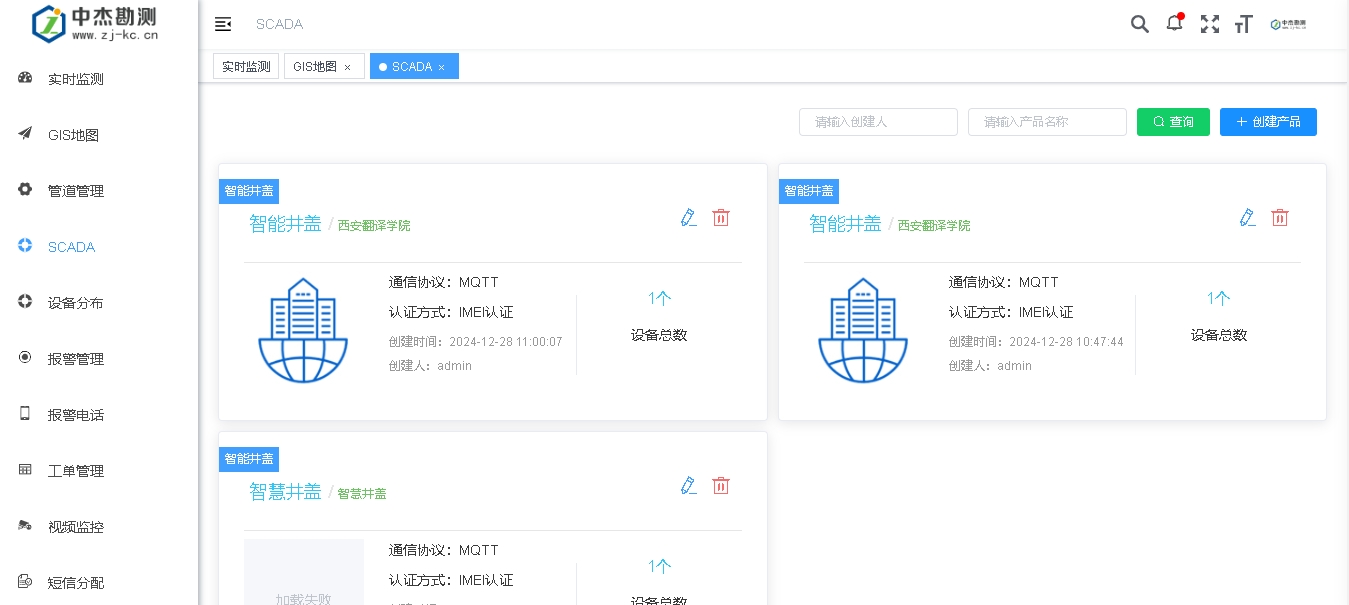
Task: Open 报警管理 in the sidebar
Action: point(76,359)
